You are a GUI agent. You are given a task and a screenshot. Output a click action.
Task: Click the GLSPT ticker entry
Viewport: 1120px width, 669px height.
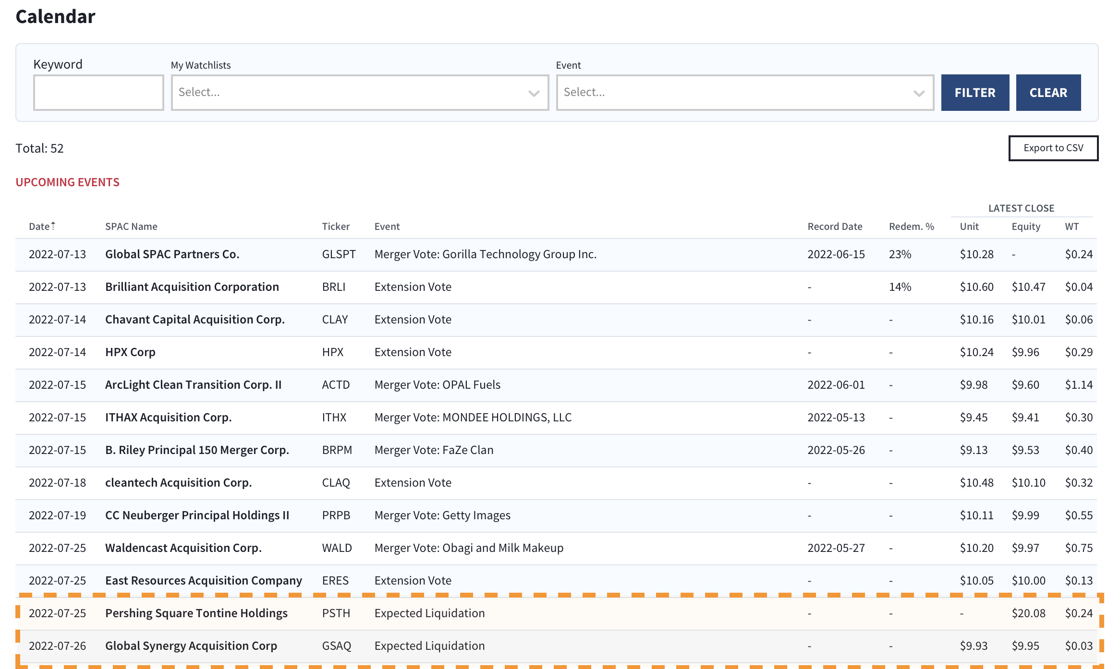point(337,254)
